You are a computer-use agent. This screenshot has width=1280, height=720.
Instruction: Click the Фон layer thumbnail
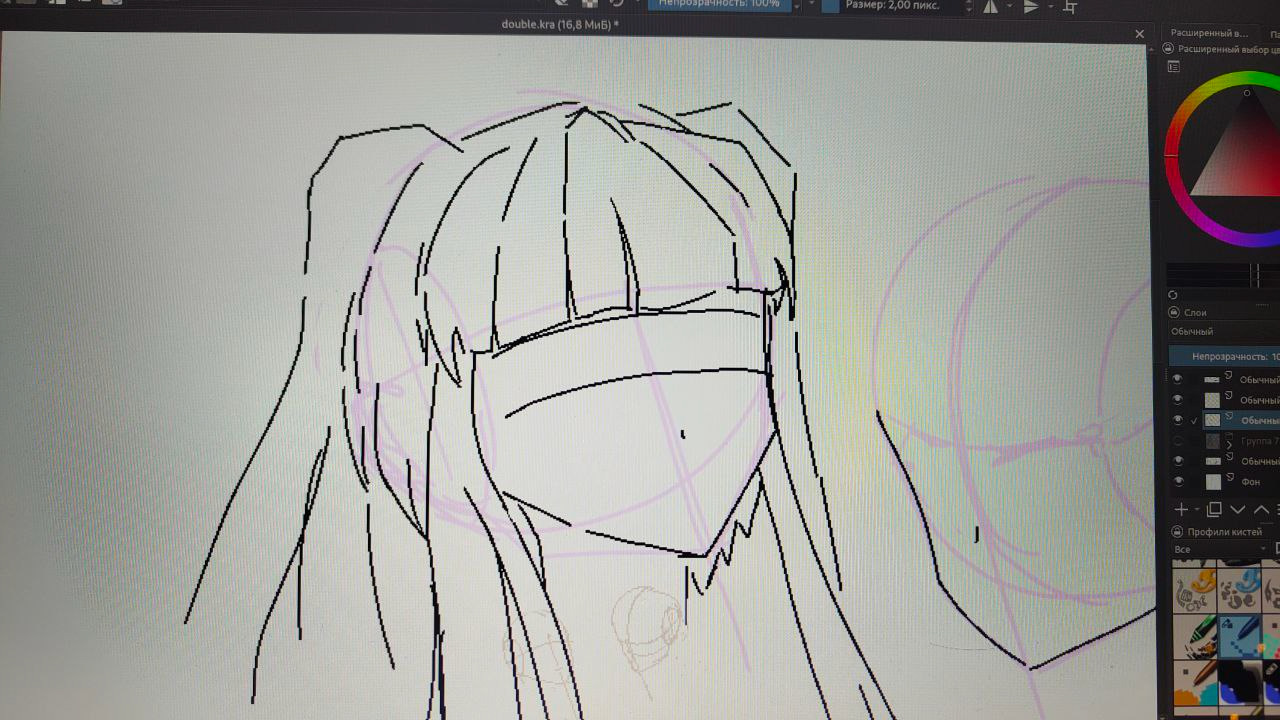[1213, 481]
